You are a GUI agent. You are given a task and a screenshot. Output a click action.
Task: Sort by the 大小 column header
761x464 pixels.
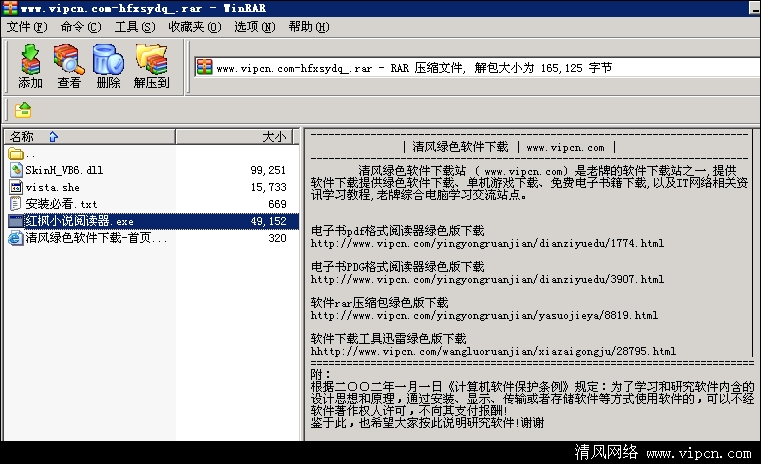(x=234, y=137)
